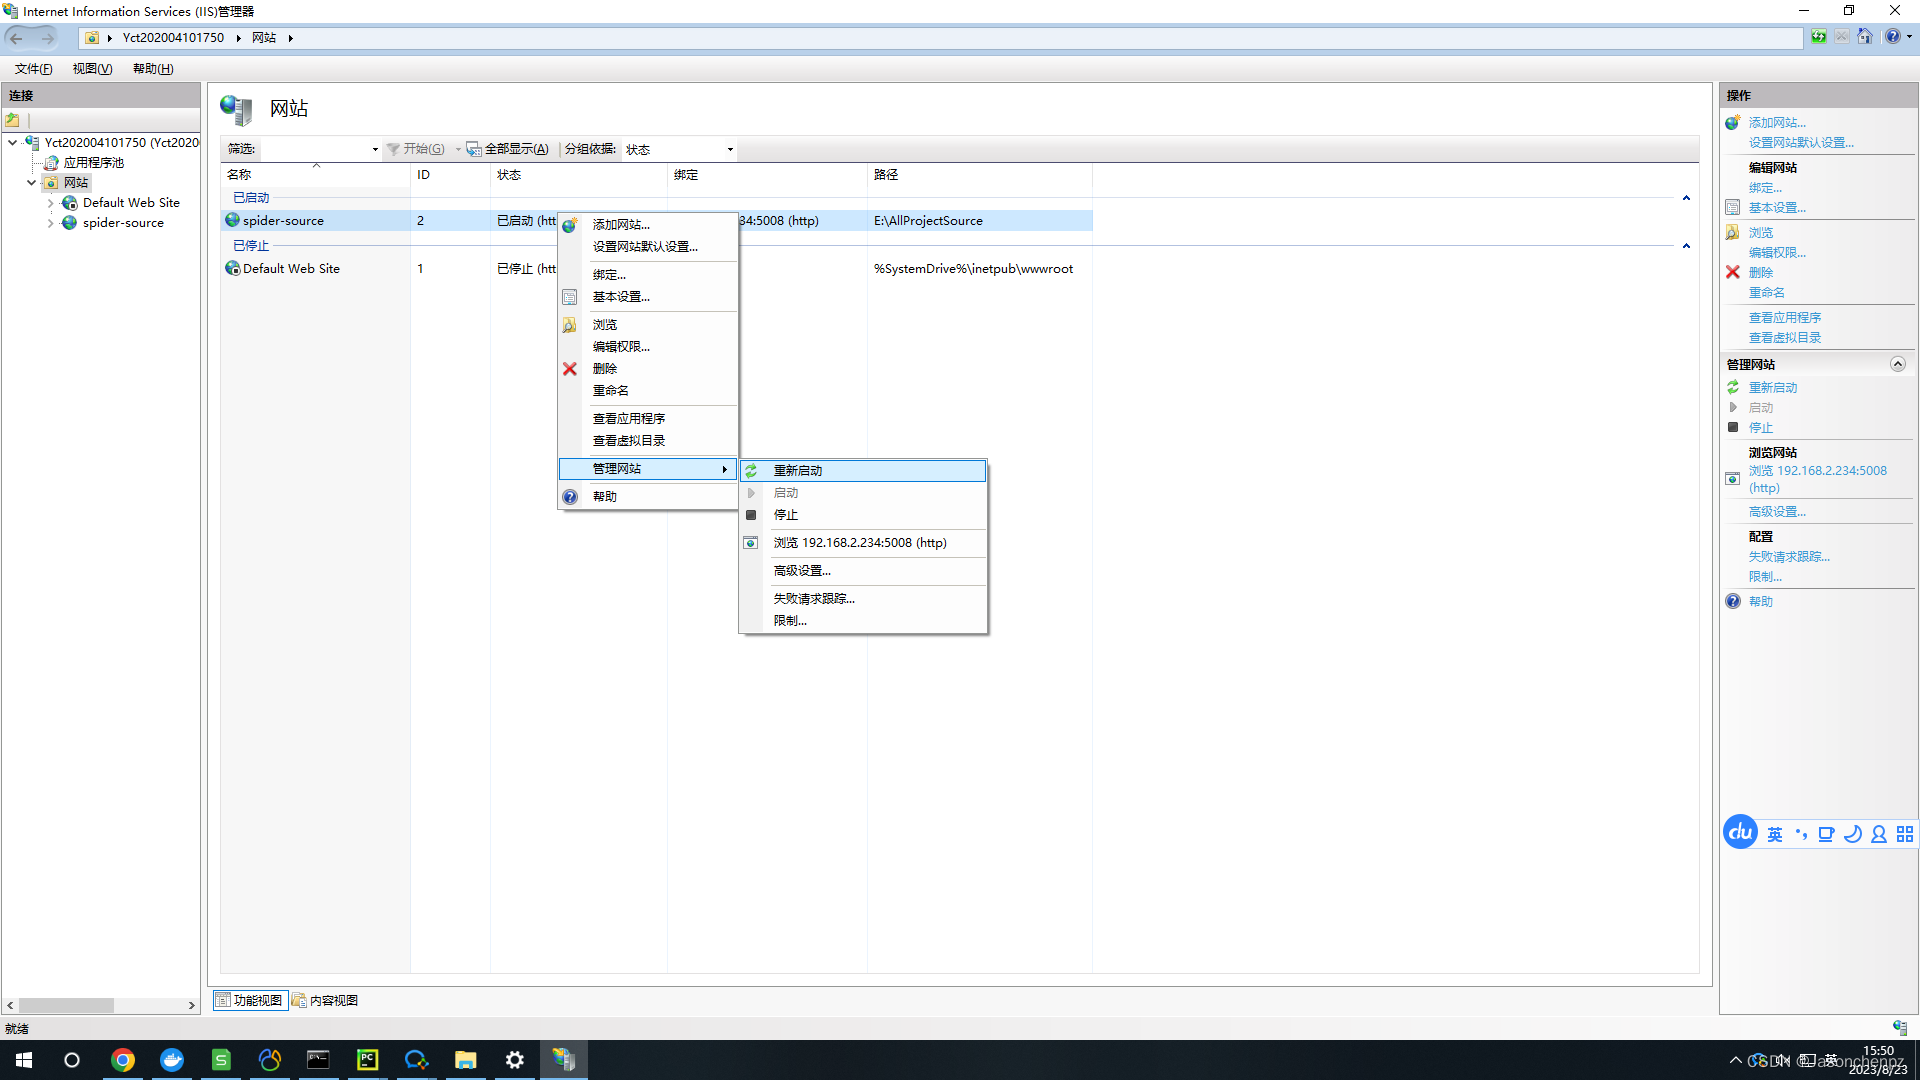
Task: Expand Default Web Site tree node
Action: (50, 203)
